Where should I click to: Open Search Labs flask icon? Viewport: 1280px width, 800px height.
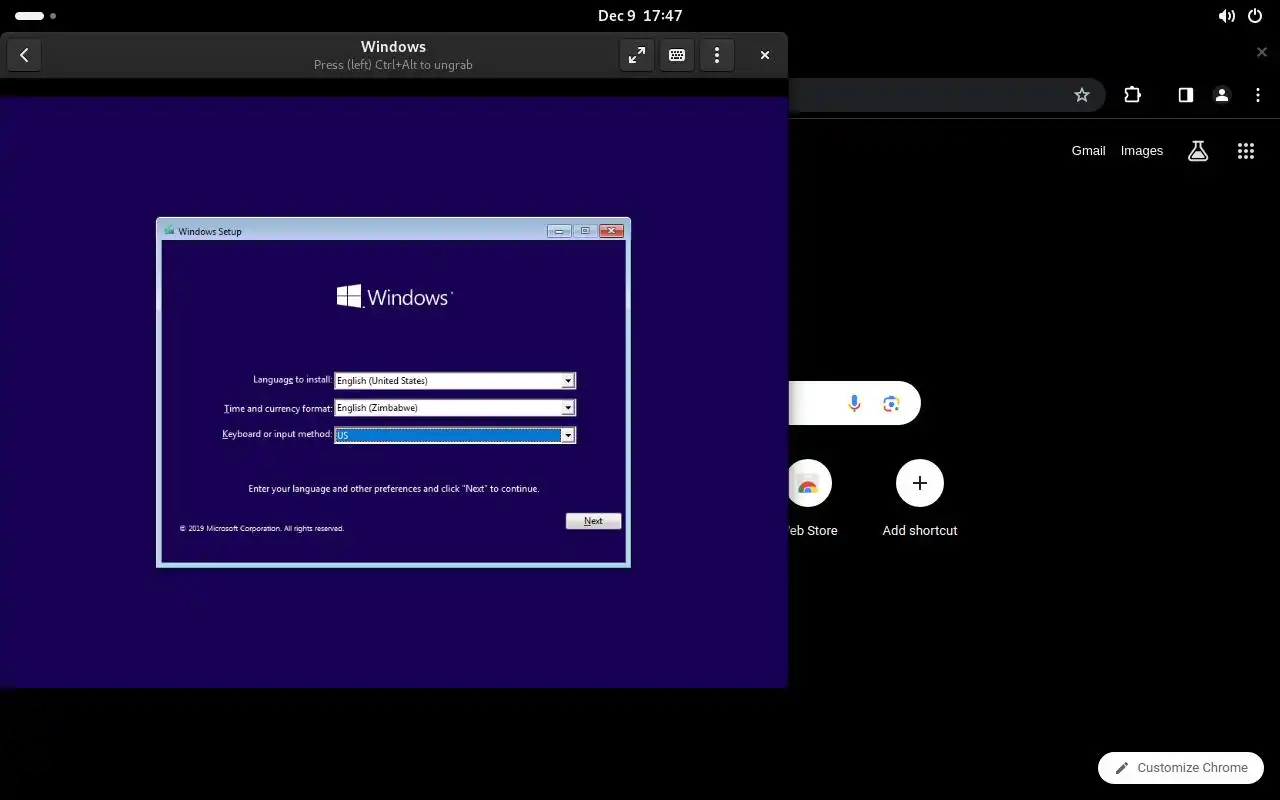coord(1198,151)
